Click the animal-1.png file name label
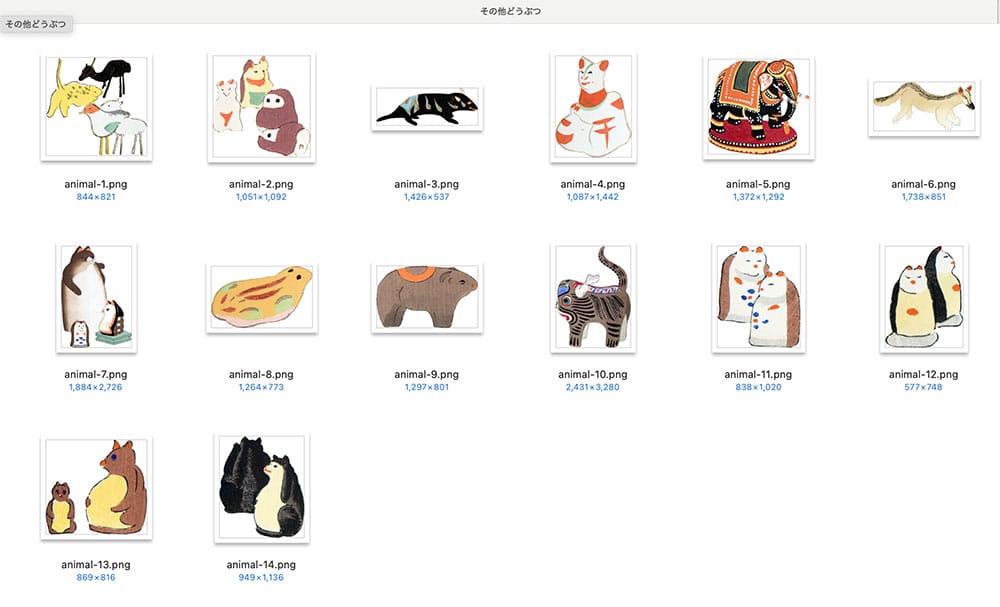Screen dimensions: 1000x607 [x=96, y=184]
